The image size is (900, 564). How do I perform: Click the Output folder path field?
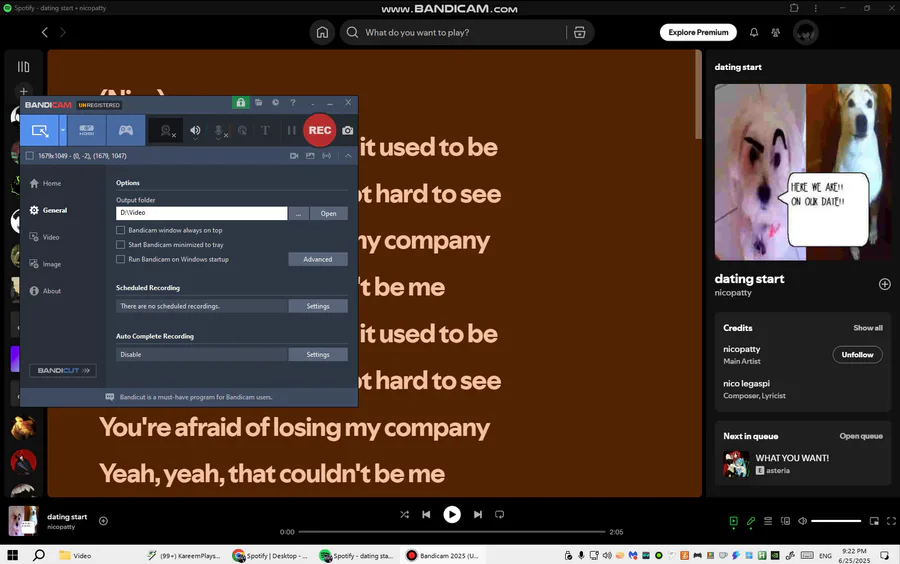coord(201,213)
